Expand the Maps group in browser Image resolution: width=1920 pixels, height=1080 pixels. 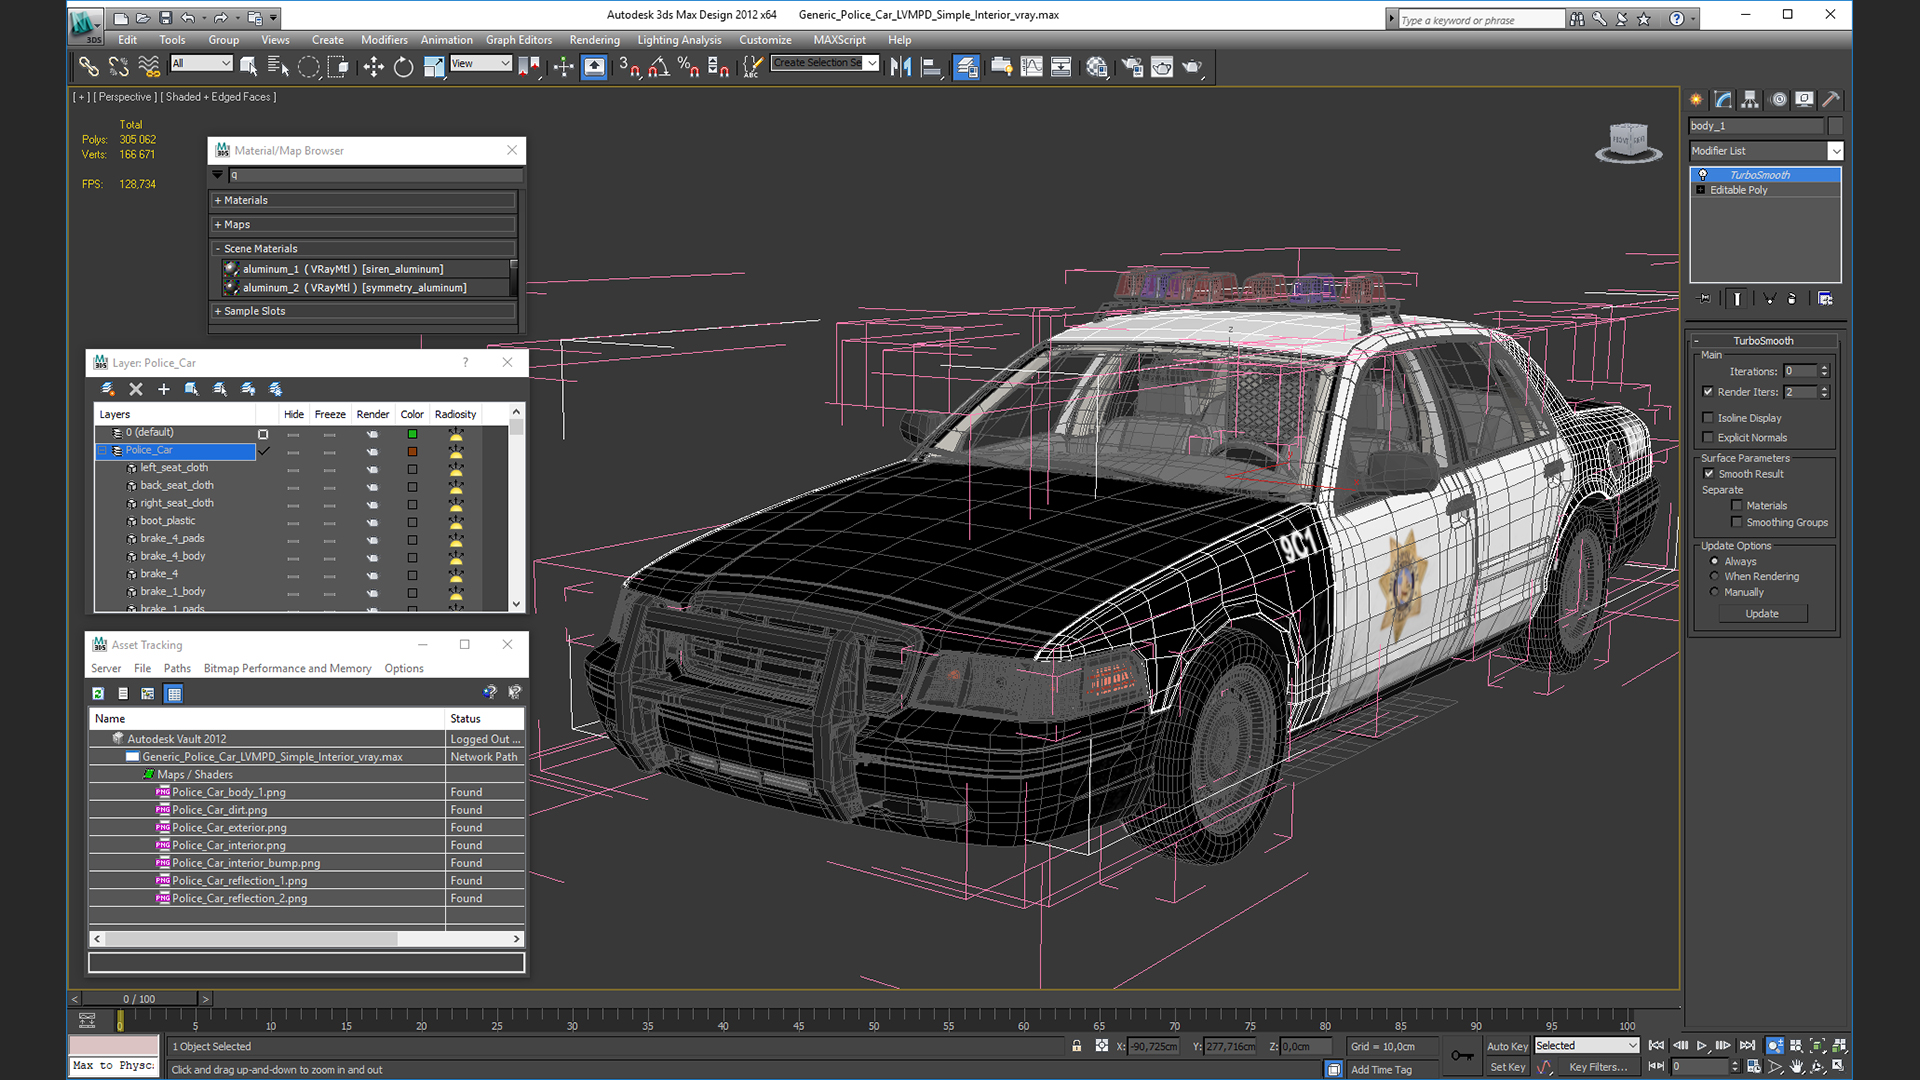(x=363, y=225)
